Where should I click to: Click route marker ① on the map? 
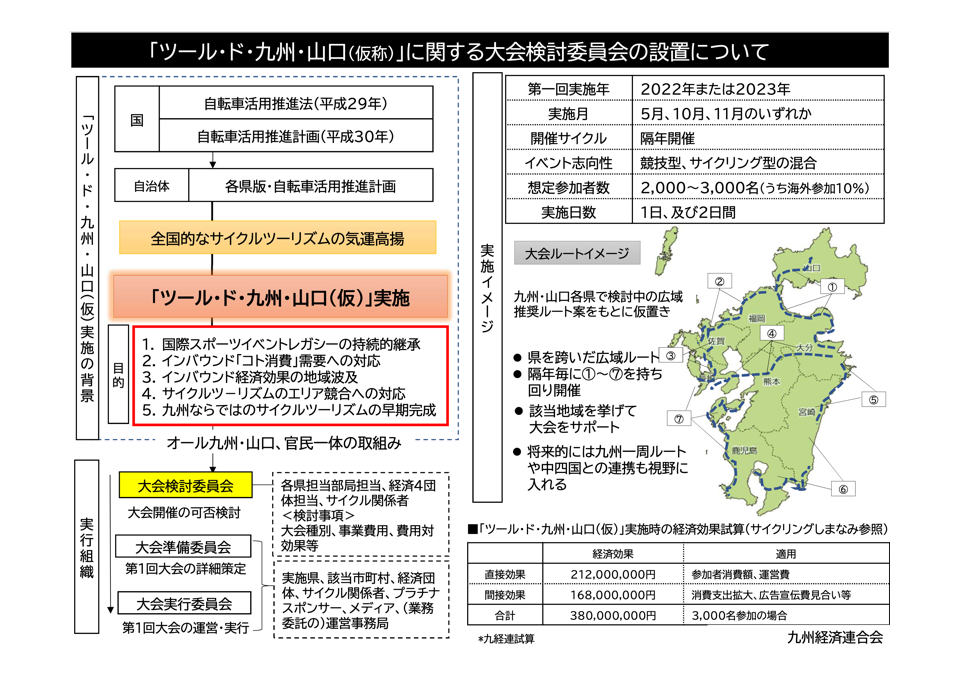(832, 287)
